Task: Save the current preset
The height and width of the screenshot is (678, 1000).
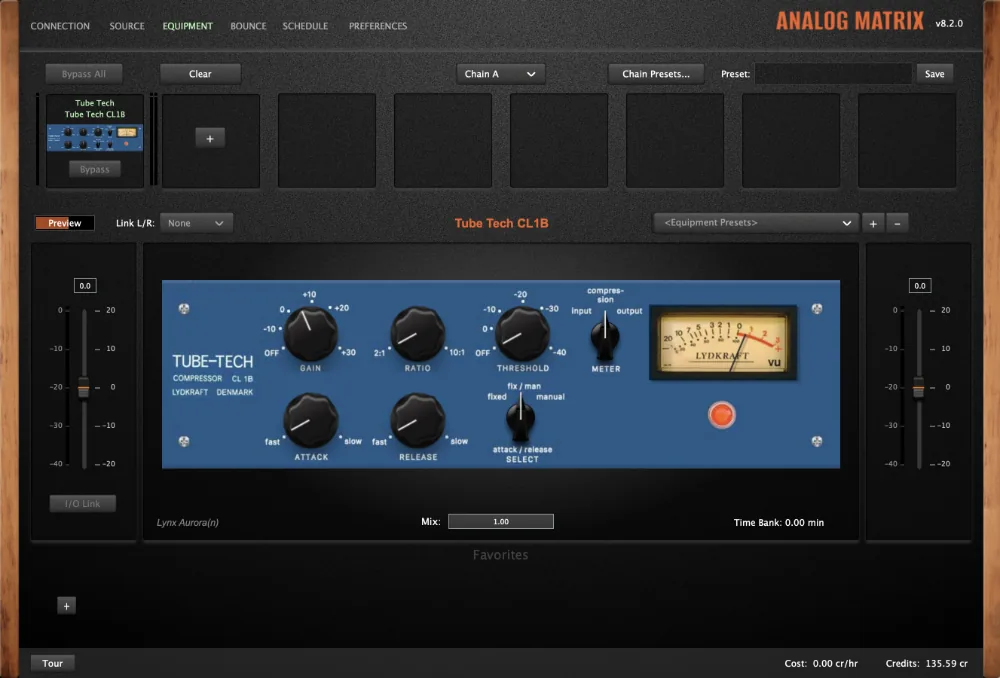Action: [x=934, y=74]
